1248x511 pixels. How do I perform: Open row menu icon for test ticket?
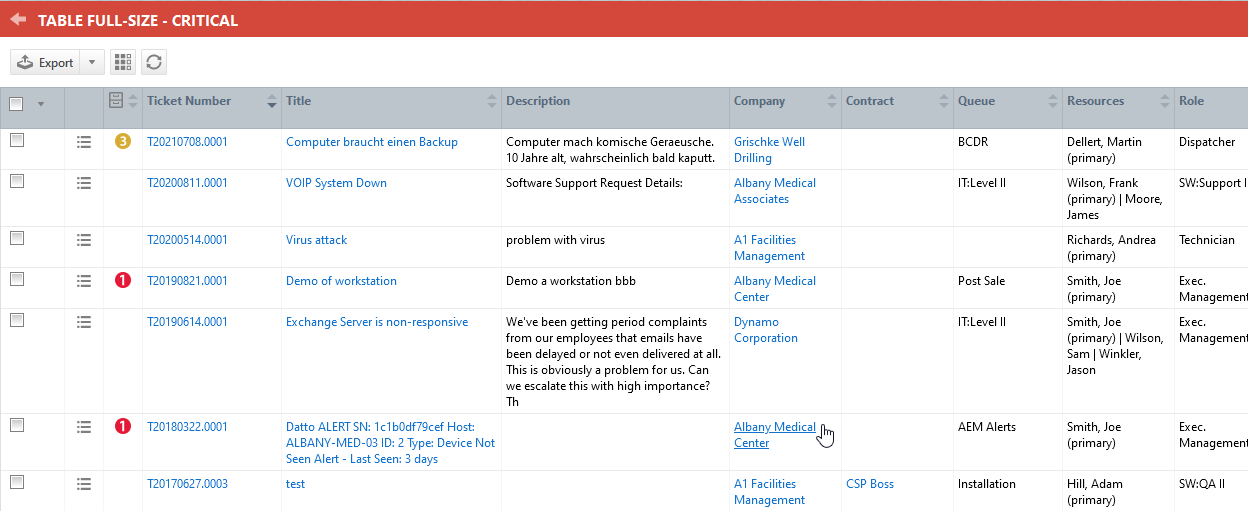point(84,485)
